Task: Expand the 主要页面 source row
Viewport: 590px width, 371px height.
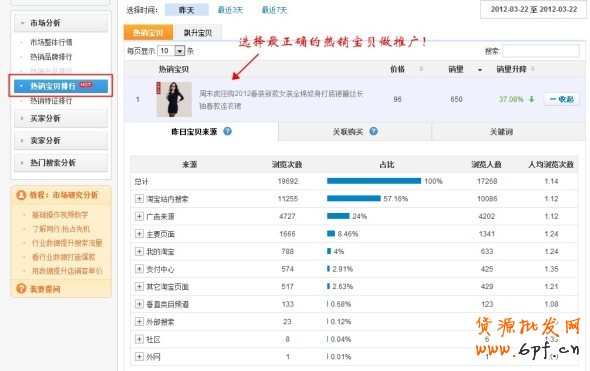Action: (x=139, y=234)
